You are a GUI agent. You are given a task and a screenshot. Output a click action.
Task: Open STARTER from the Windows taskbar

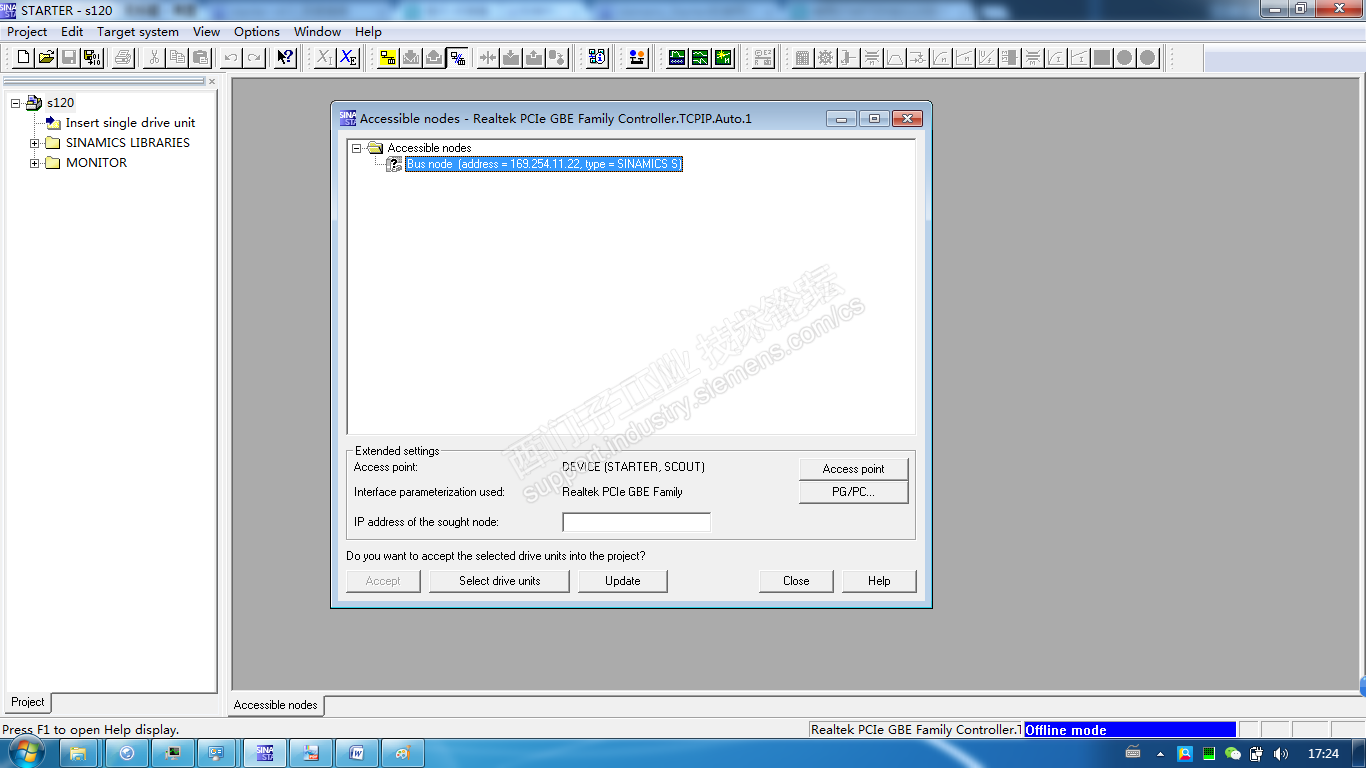click(x=265, y=753)
